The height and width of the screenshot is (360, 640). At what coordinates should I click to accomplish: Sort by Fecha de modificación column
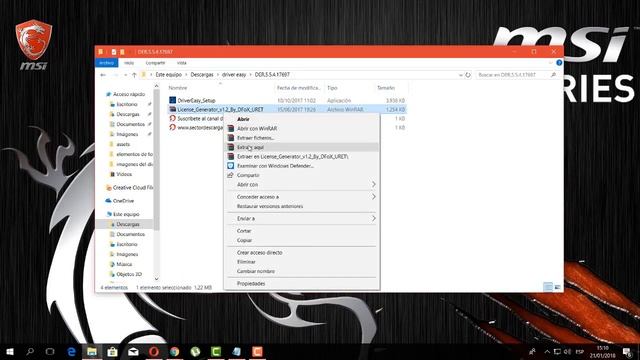(x=298, y=88)
